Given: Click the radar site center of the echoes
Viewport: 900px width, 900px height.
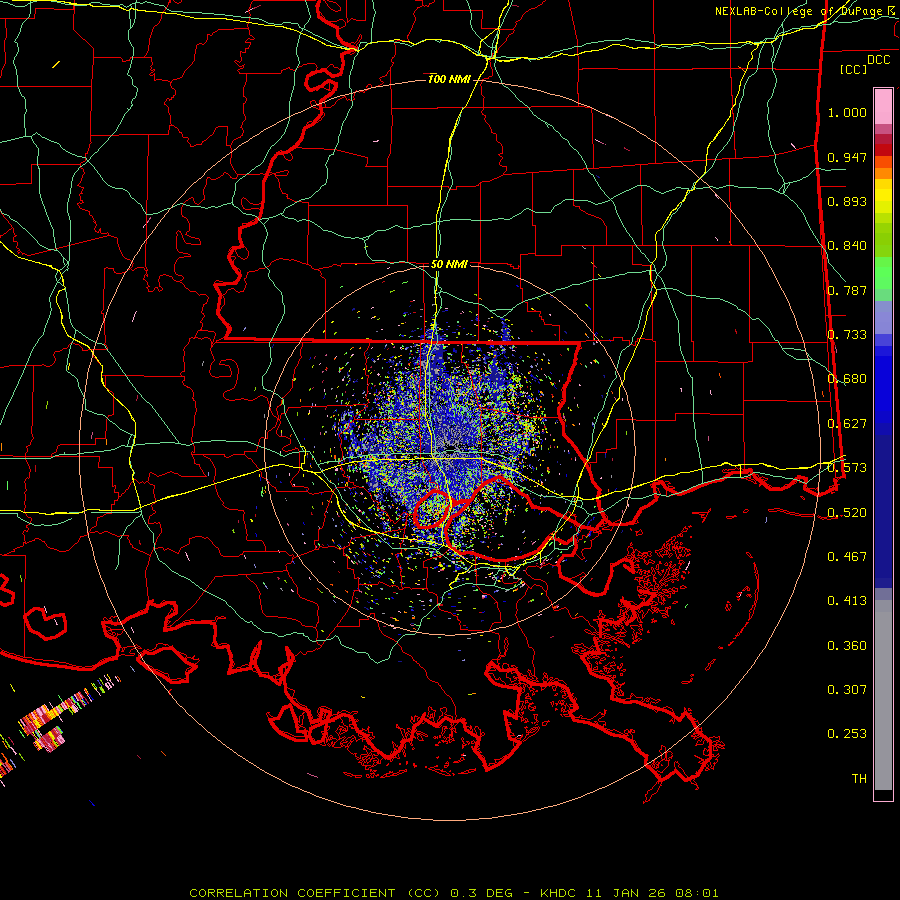Looking at the screenshot, I should [451, 448].
